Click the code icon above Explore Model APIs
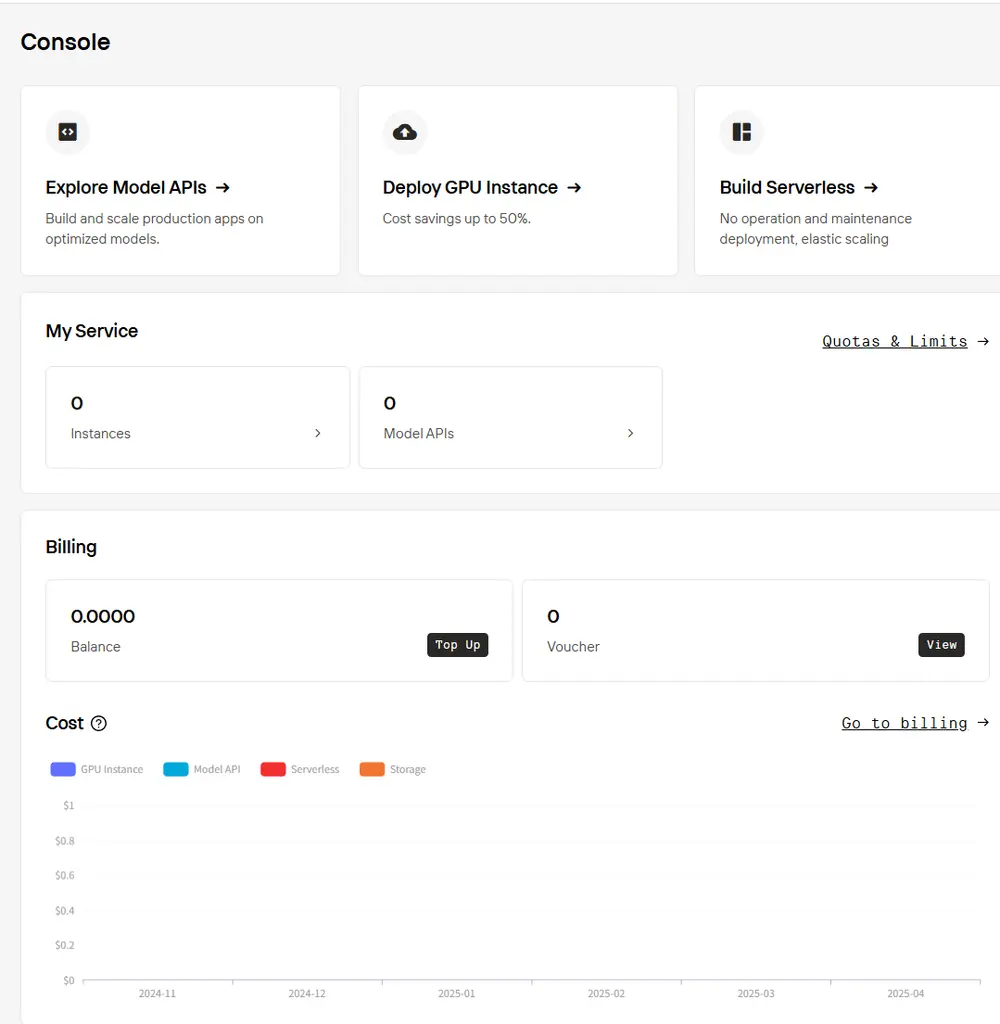 pos(68,132)
